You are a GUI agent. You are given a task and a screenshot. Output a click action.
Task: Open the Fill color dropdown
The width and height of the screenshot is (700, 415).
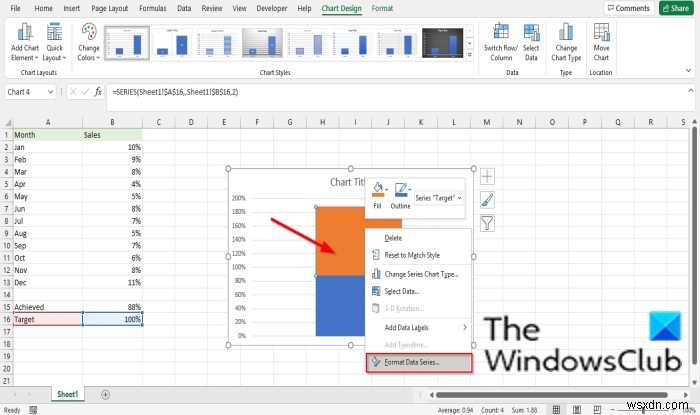(x=387, y=189)
